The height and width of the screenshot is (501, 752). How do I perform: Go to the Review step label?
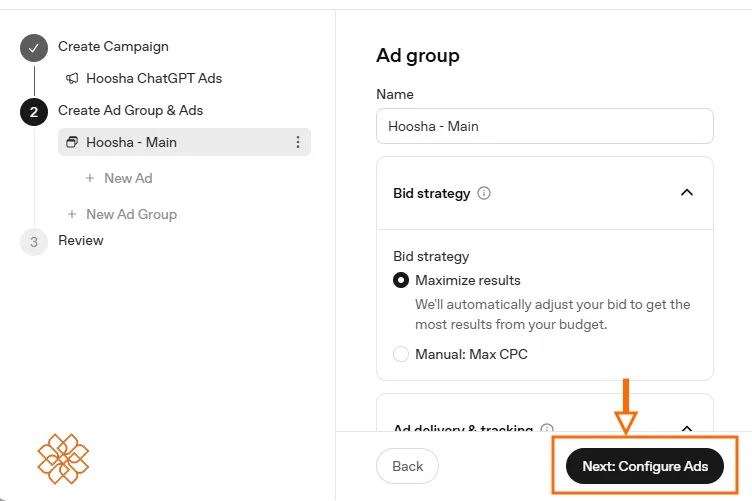[81, 240]
